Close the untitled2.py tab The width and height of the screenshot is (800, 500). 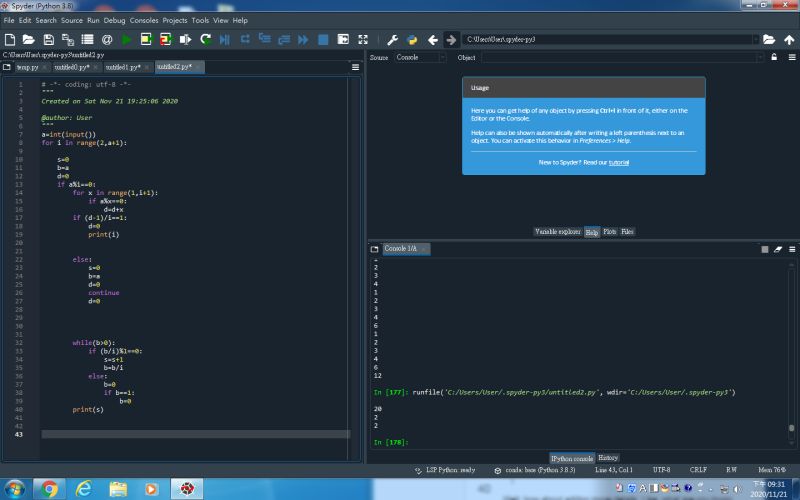198,67
